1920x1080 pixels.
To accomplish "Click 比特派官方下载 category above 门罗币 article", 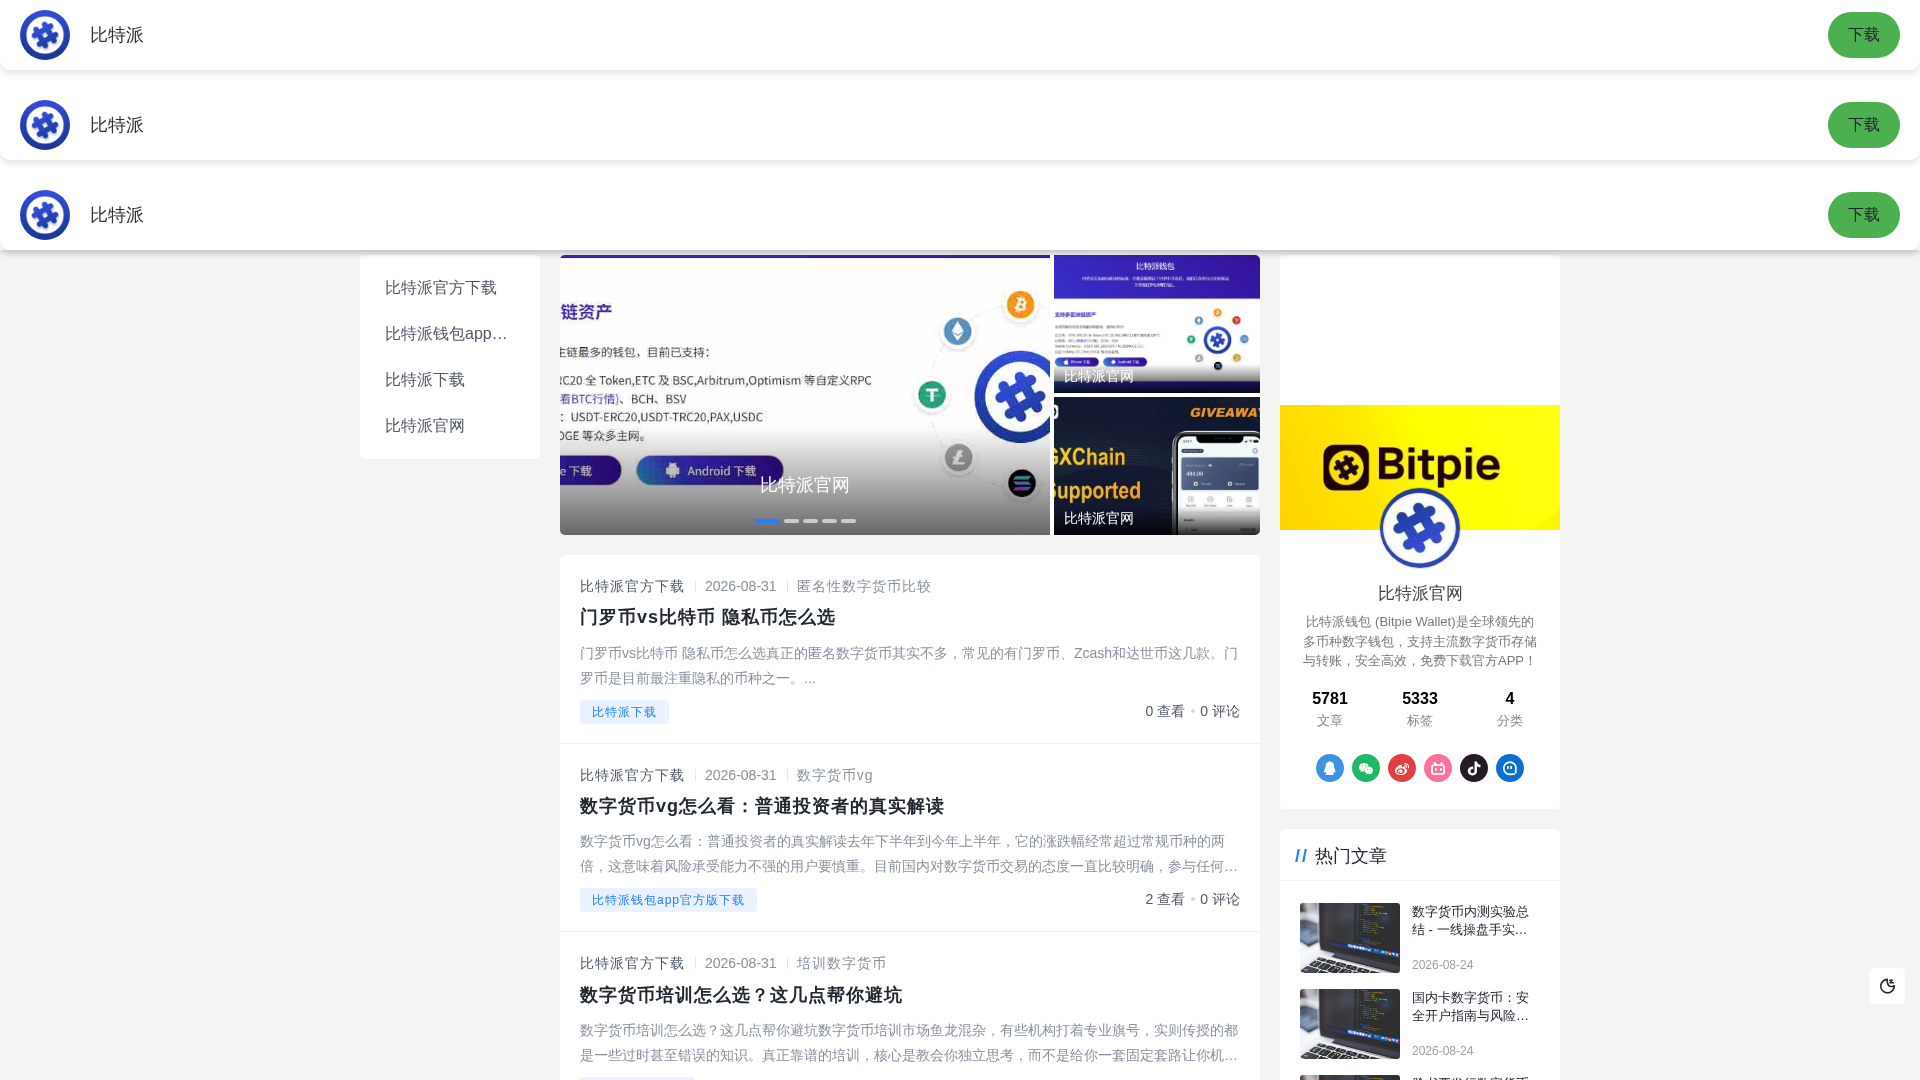I will tap(632, 586).
